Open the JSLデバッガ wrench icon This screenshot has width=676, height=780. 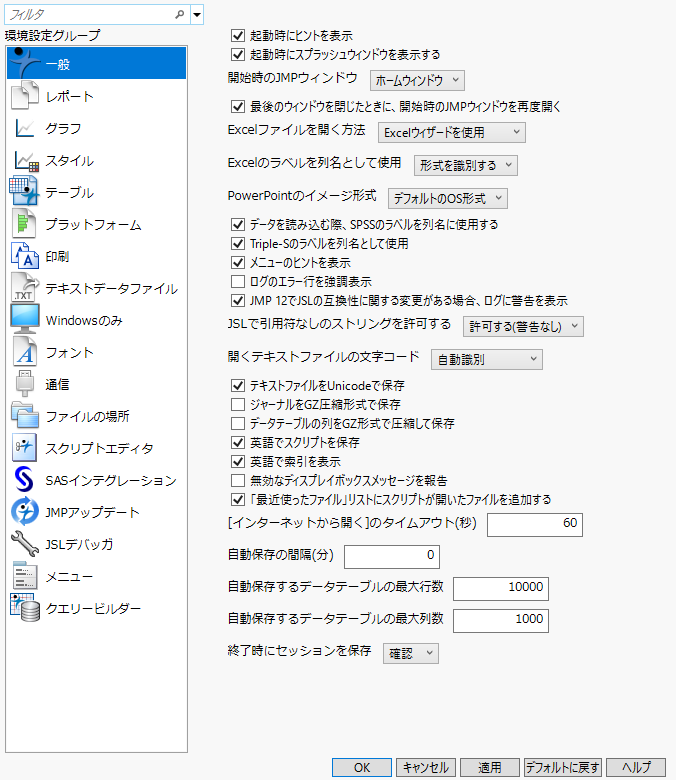click(x=25, y=543)
